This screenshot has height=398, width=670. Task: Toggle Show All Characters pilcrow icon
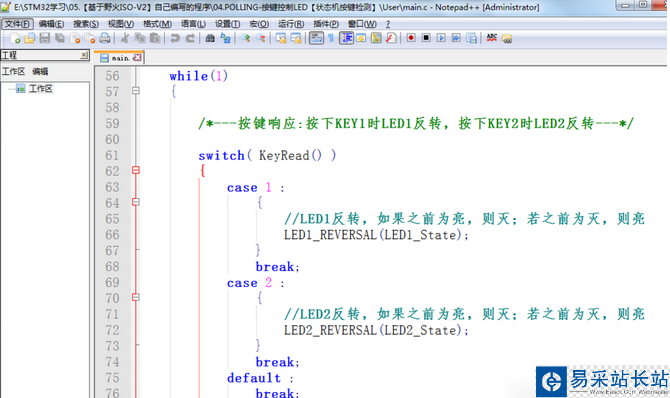tap(331, 38)
